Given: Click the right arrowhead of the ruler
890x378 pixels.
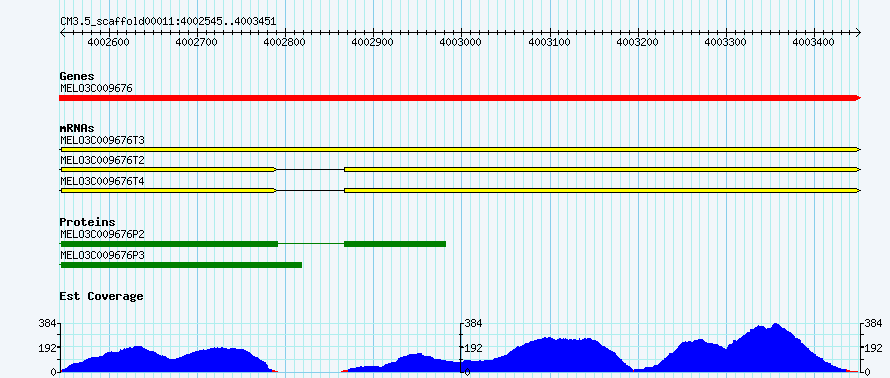Looking at the screenshot, I should point(858,32).
